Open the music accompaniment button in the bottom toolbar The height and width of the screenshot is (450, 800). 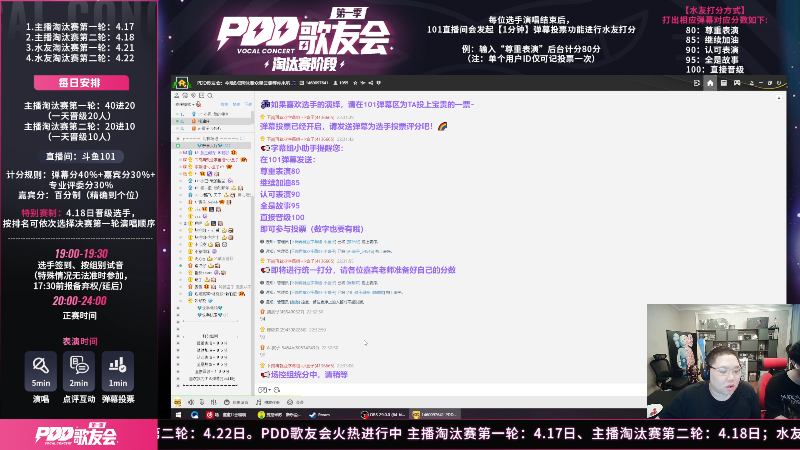(x=268, y=403)
